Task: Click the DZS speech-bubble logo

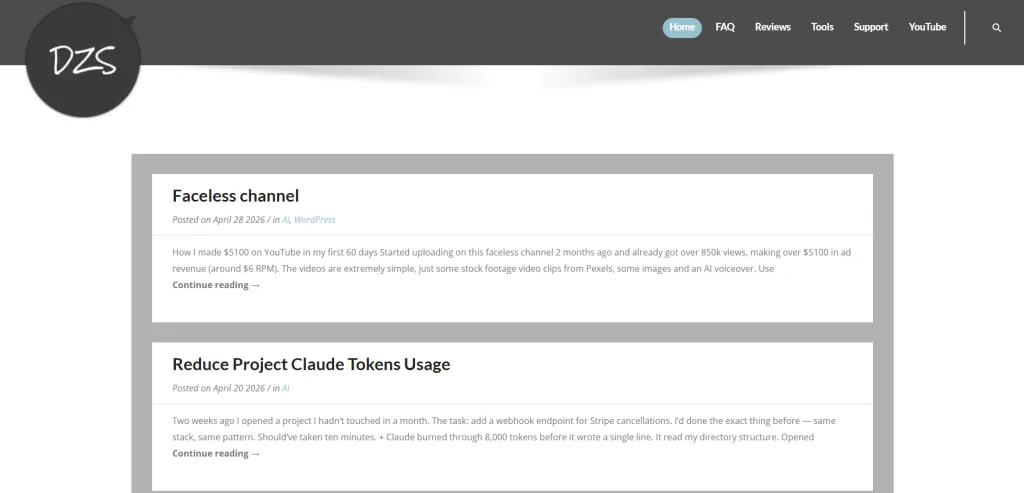Action: (83, 60)
